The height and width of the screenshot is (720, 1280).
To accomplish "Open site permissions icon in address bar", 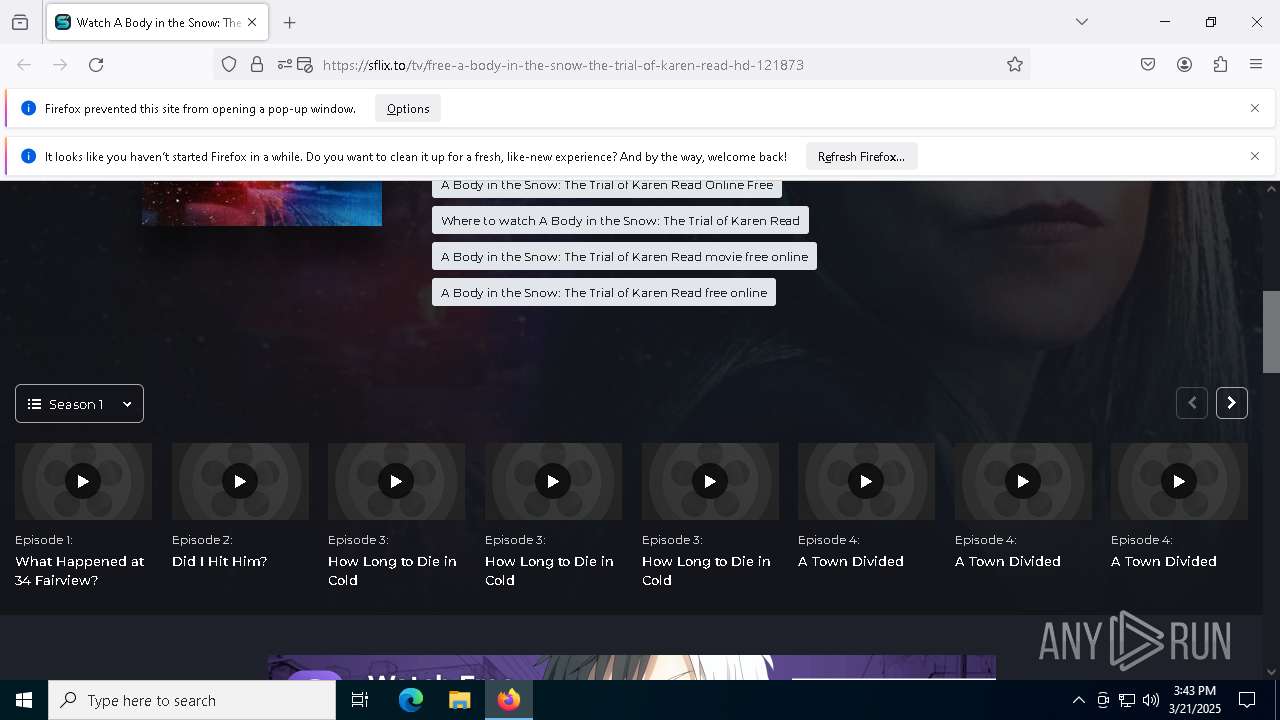I will pyautogui.click(x=284, y=65).
